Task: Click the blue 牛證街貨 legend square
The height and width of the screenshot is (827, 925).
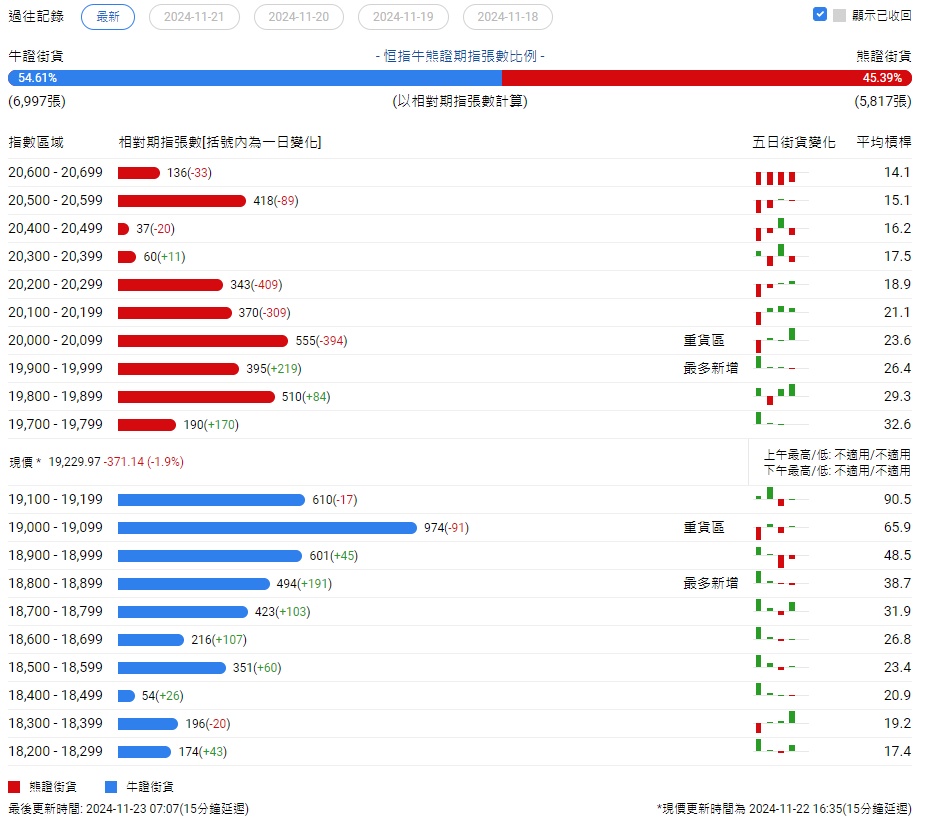Action: coord(111,787)
